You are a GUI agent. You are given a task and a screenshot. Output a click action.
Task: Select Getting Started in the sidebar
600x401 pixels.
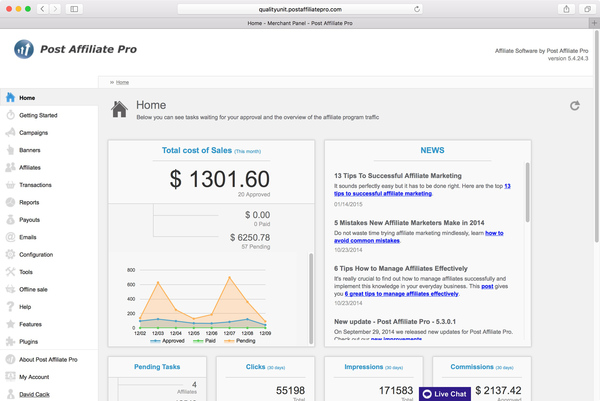pos(38,115)
